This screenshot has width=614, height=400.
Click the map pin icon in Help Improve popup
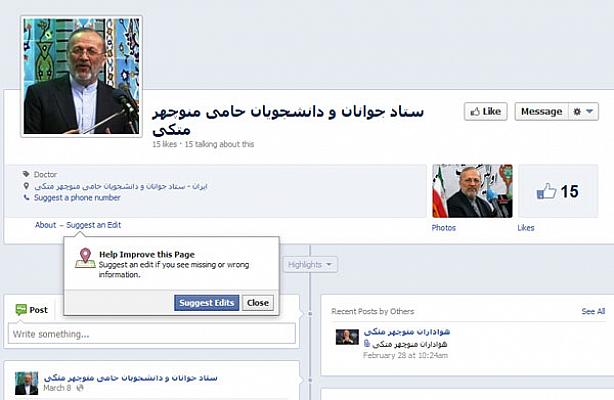click(85, 258)
